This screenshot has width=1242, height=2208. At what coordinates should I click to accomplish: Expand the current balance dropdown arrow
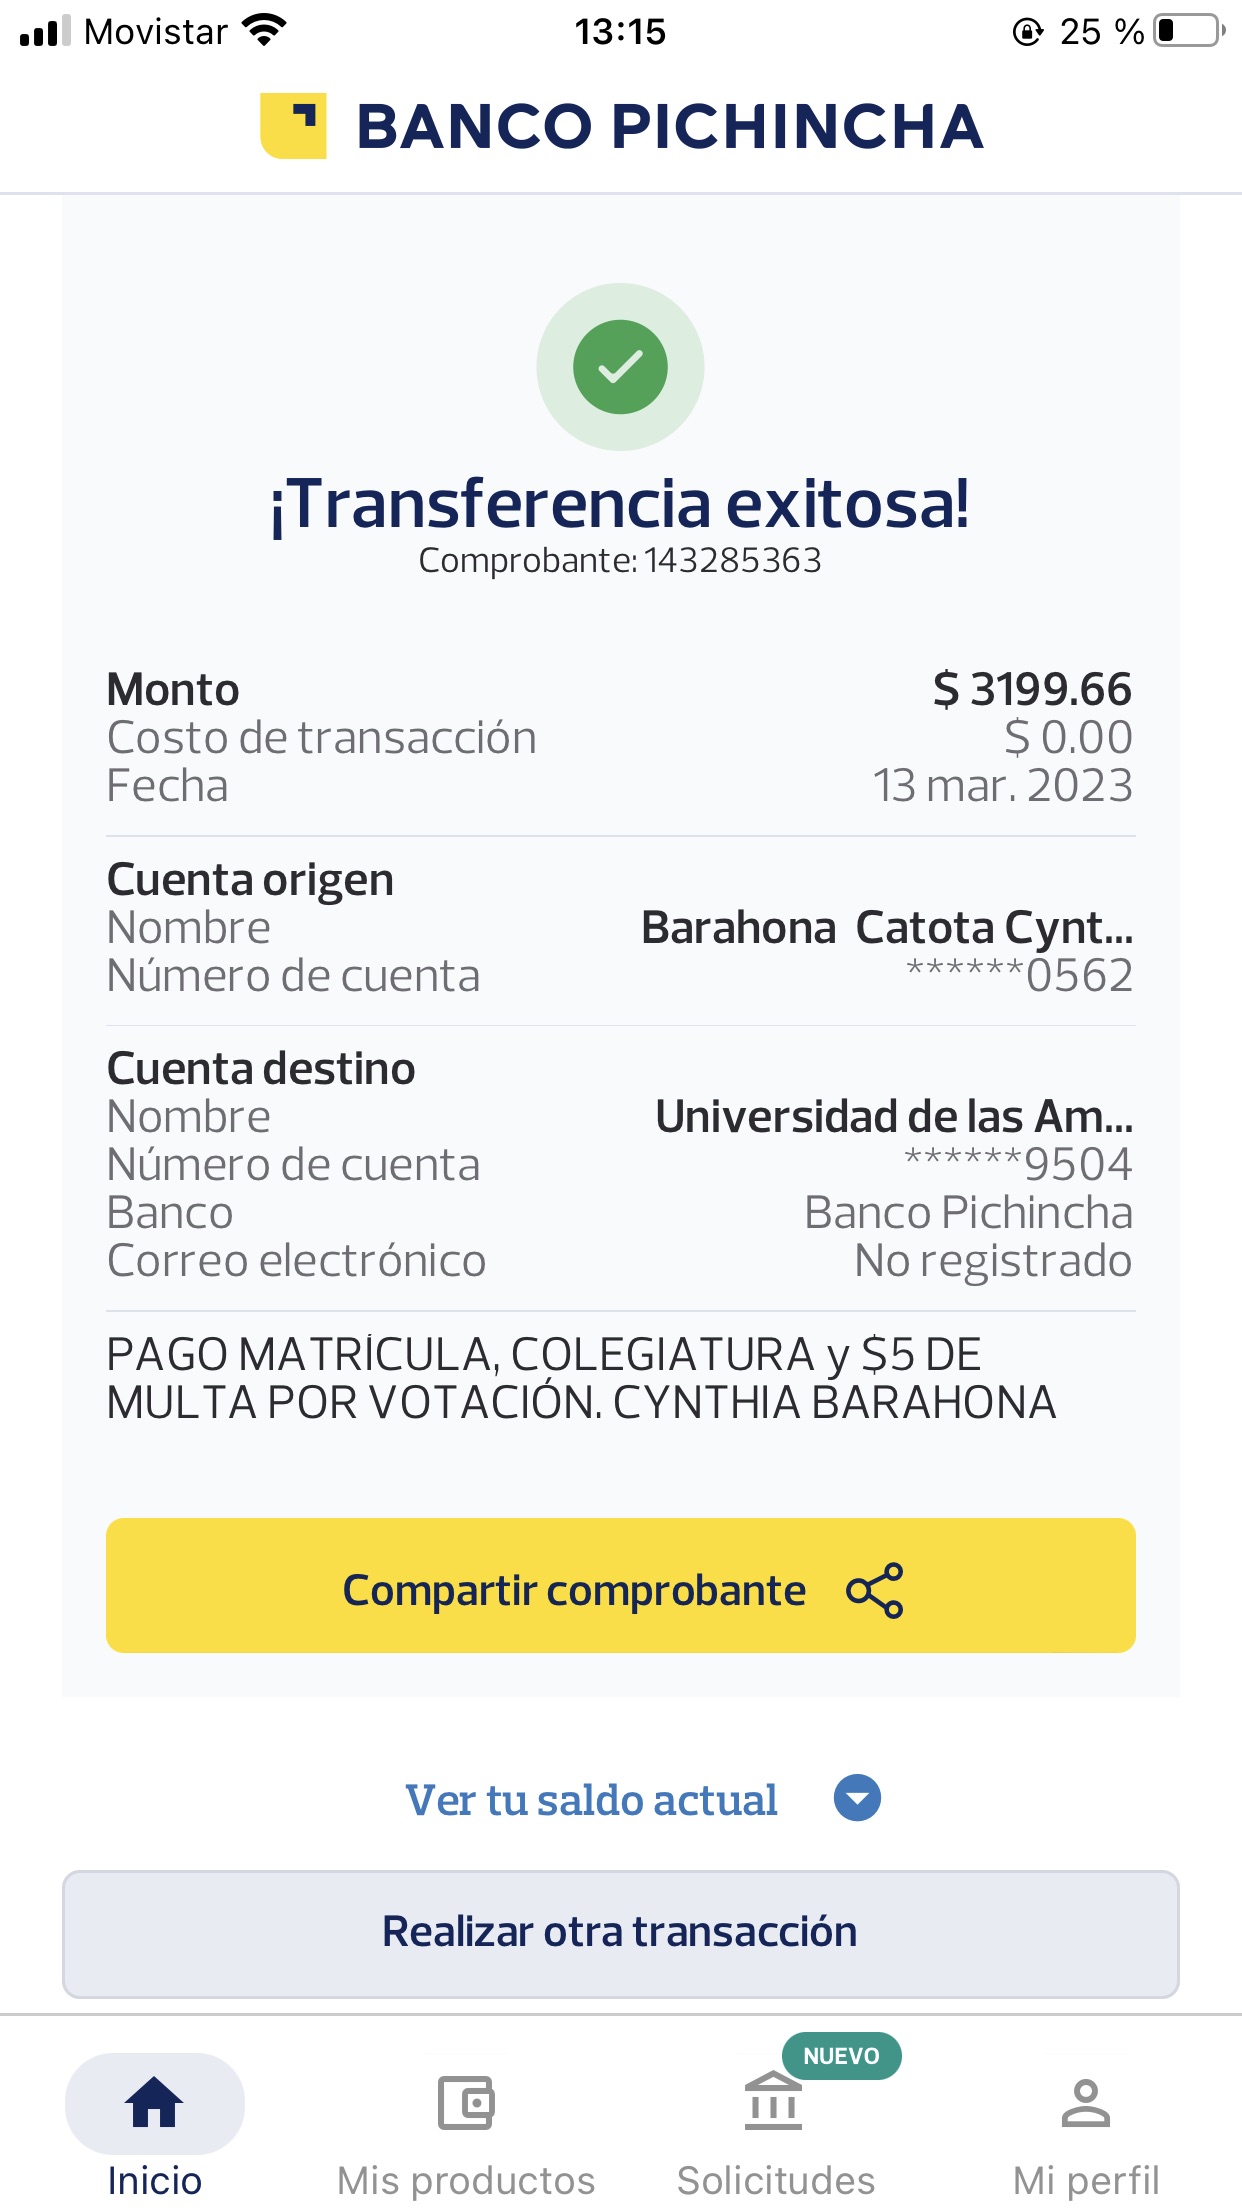(857, 1798)
